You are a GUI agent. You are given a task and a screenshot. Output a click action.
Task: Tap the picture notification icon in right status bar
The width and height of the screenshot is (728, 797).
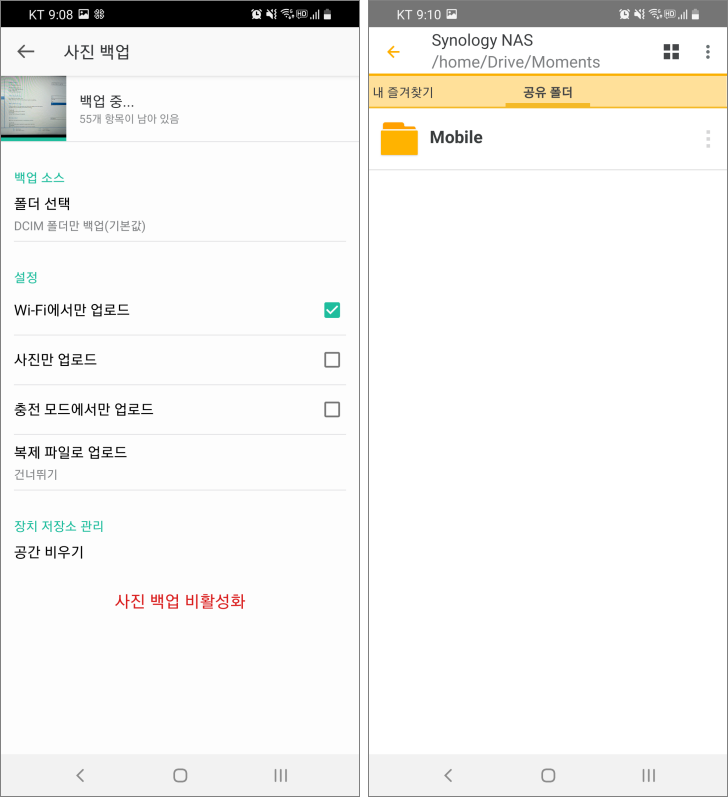451,14
